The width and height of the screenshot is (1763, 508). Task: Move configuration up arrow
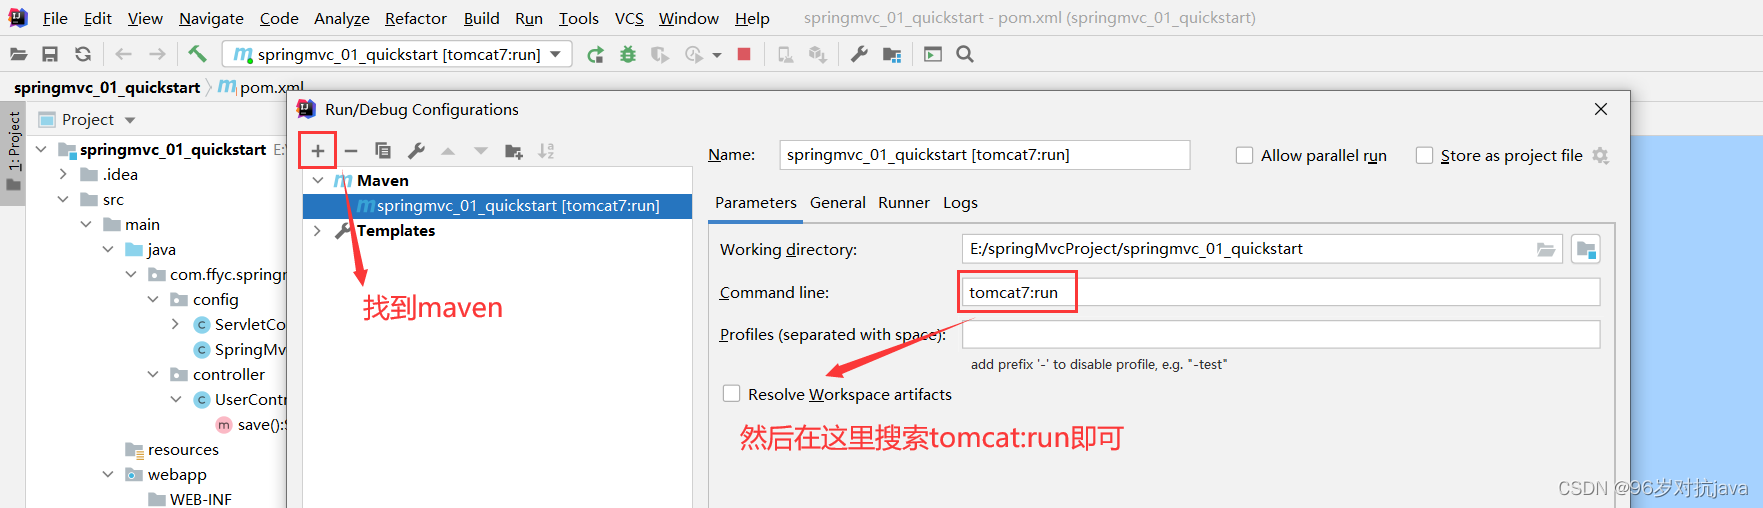click(x=448, y=151)
